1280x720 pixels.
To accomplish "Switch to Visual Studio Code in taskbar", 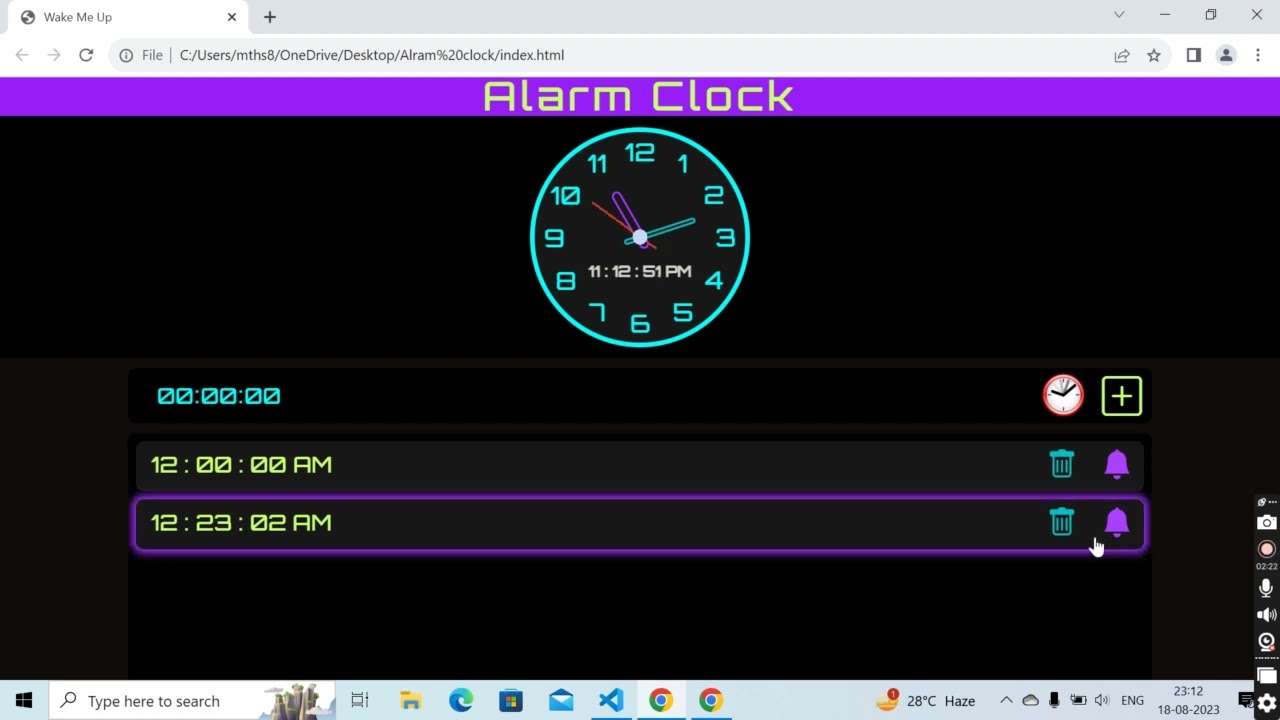I will [x=611, y=701].
